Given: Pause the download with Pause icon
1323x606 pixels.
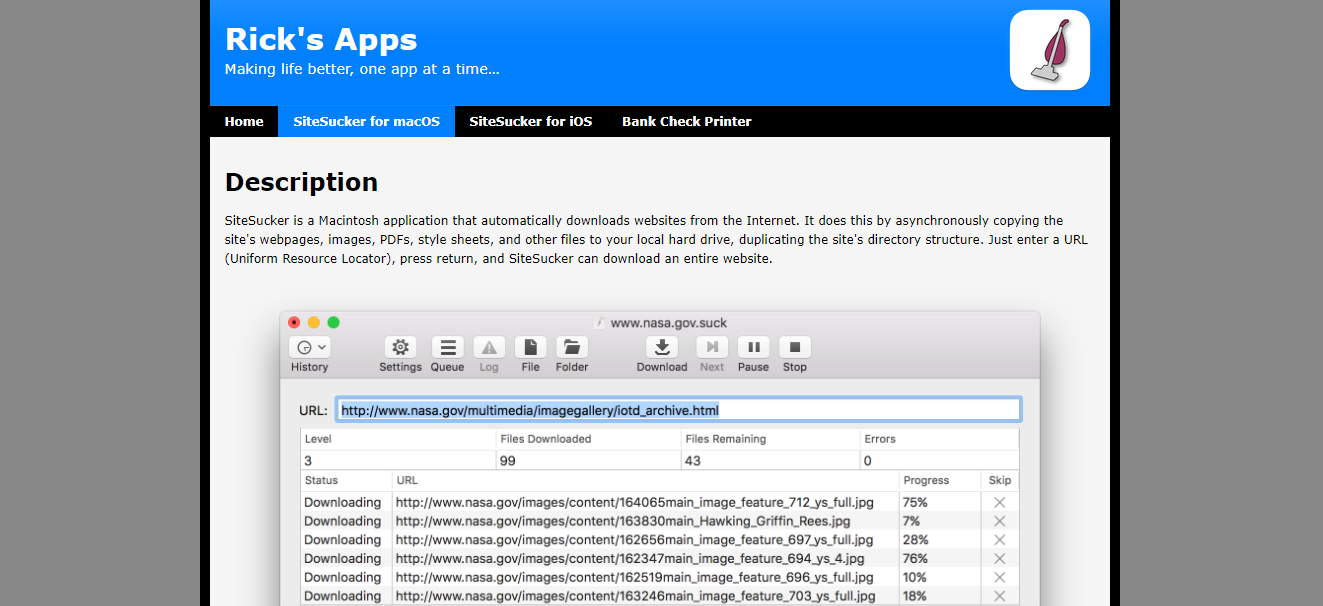Looking at the screenshot, I should (x=754, y=347).
